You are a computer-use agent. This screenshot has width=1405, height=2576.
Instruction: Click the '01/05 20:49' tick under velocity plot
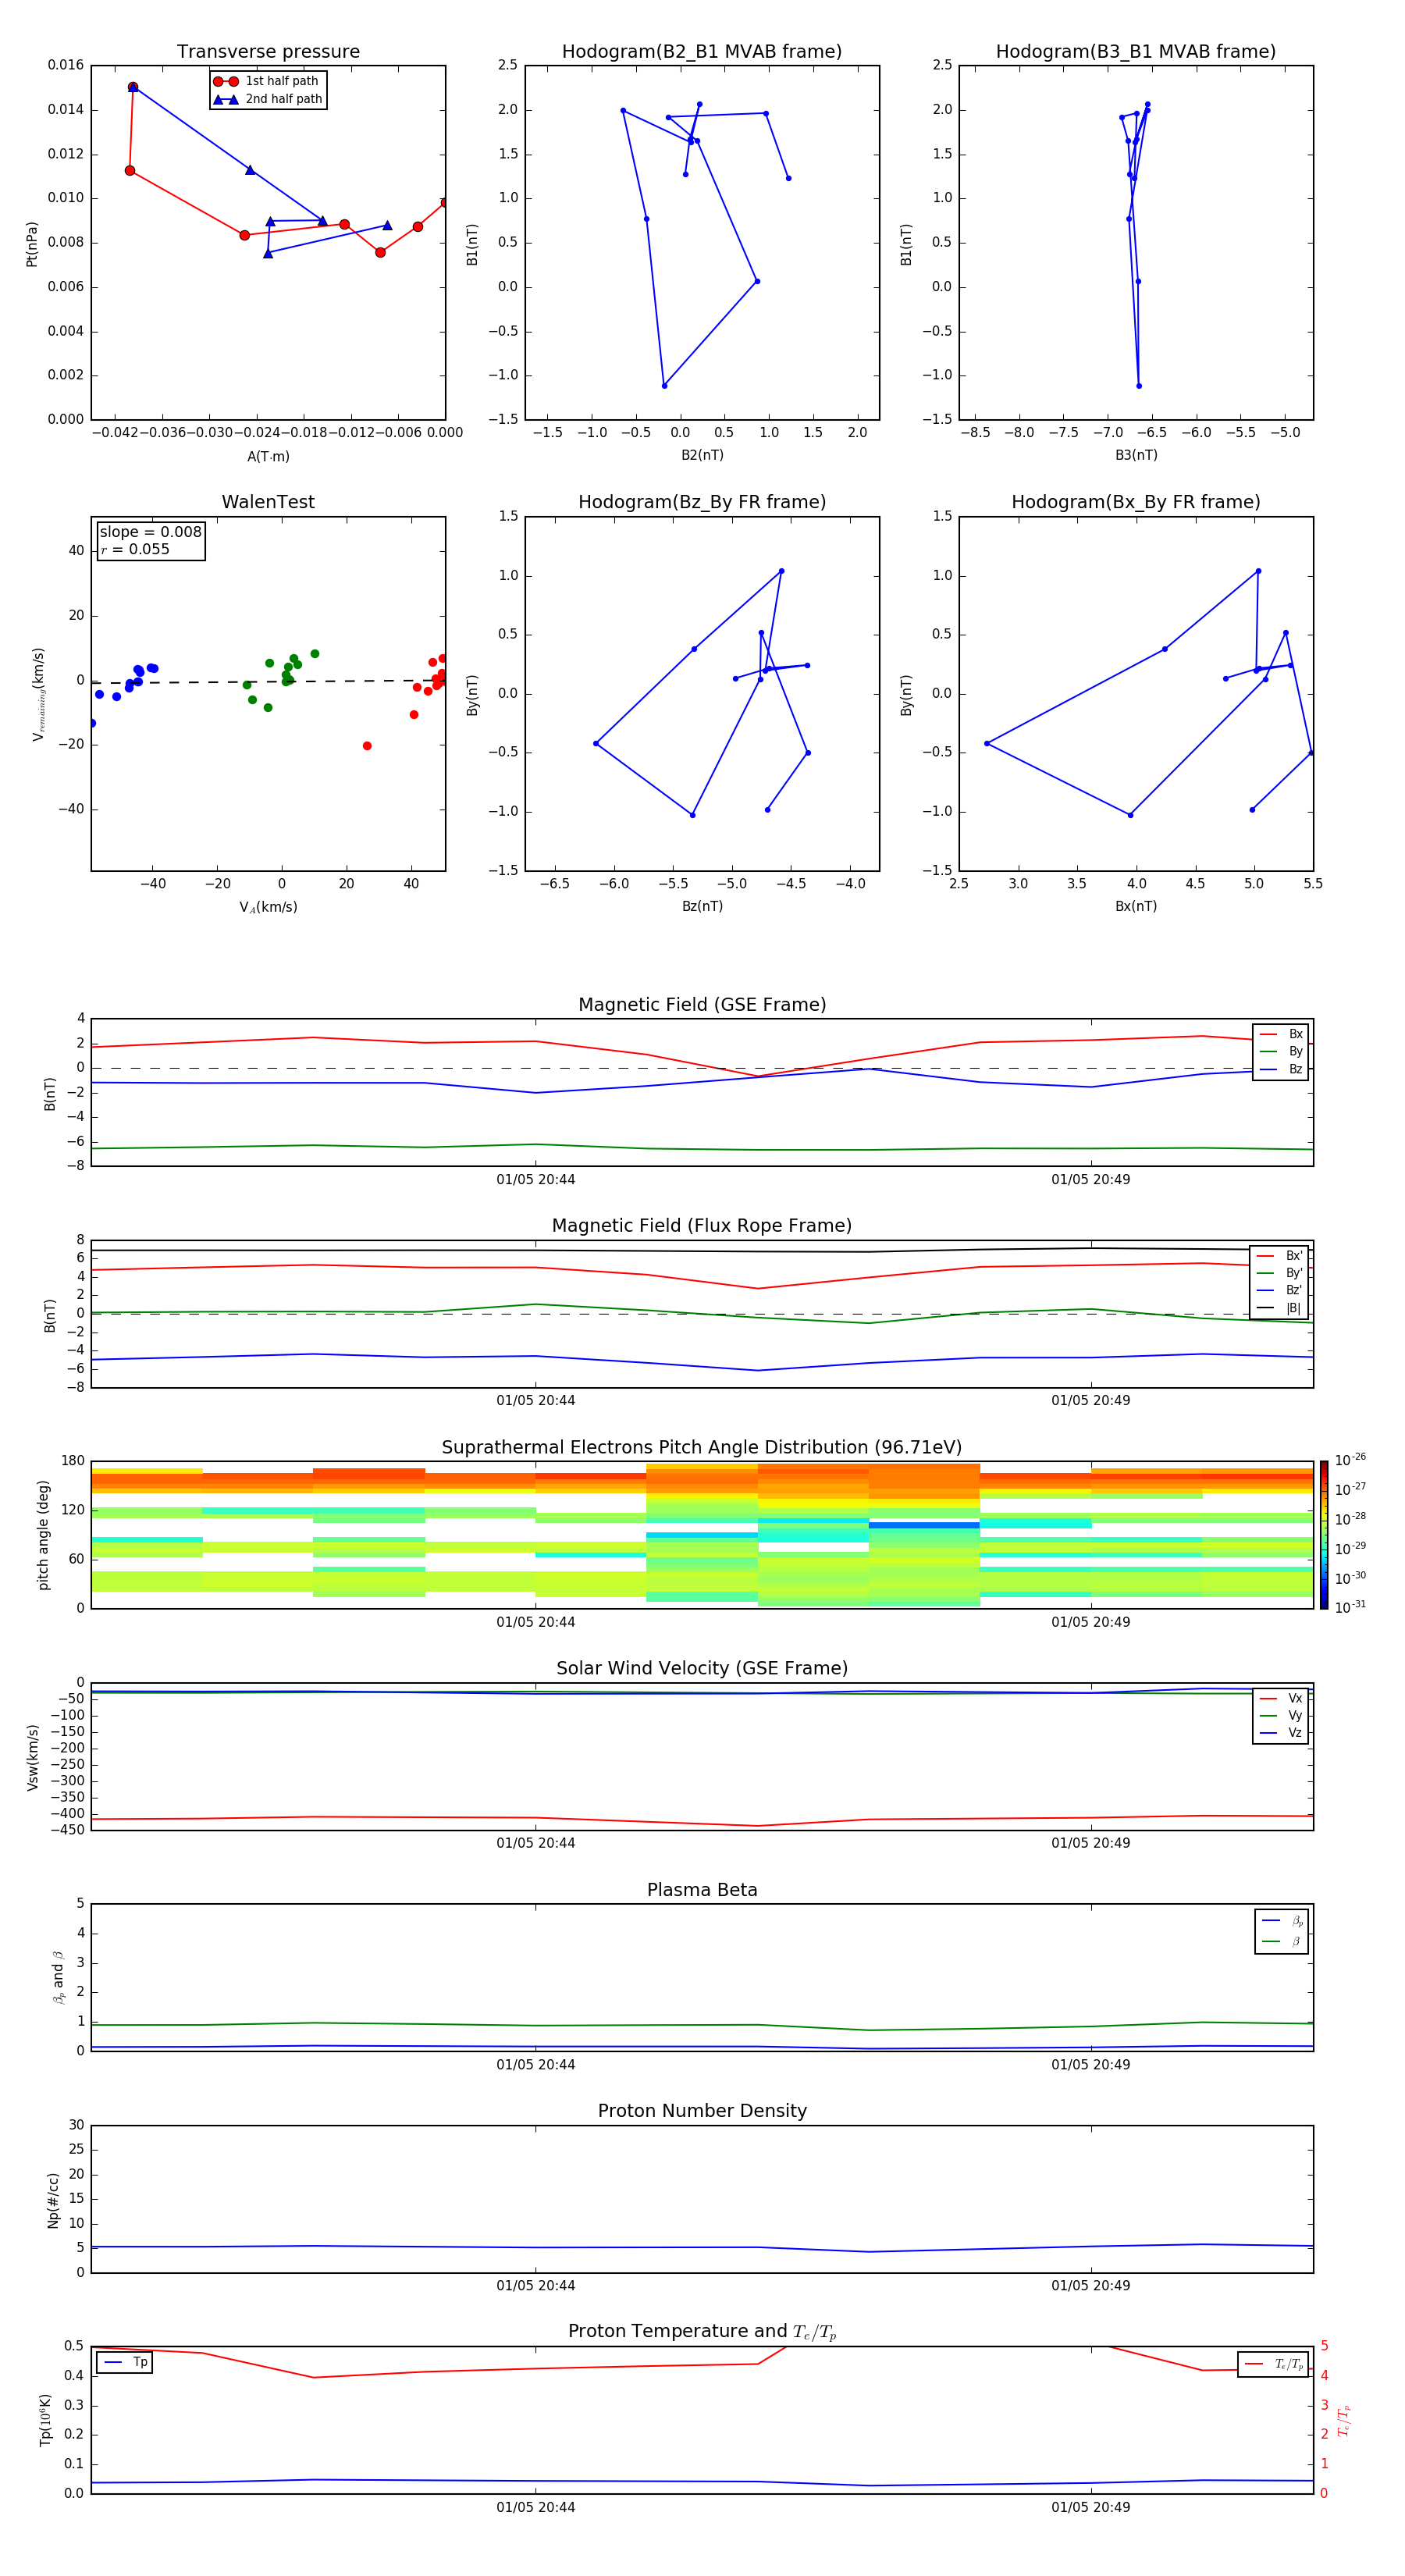click(x=1091, y=1843)
